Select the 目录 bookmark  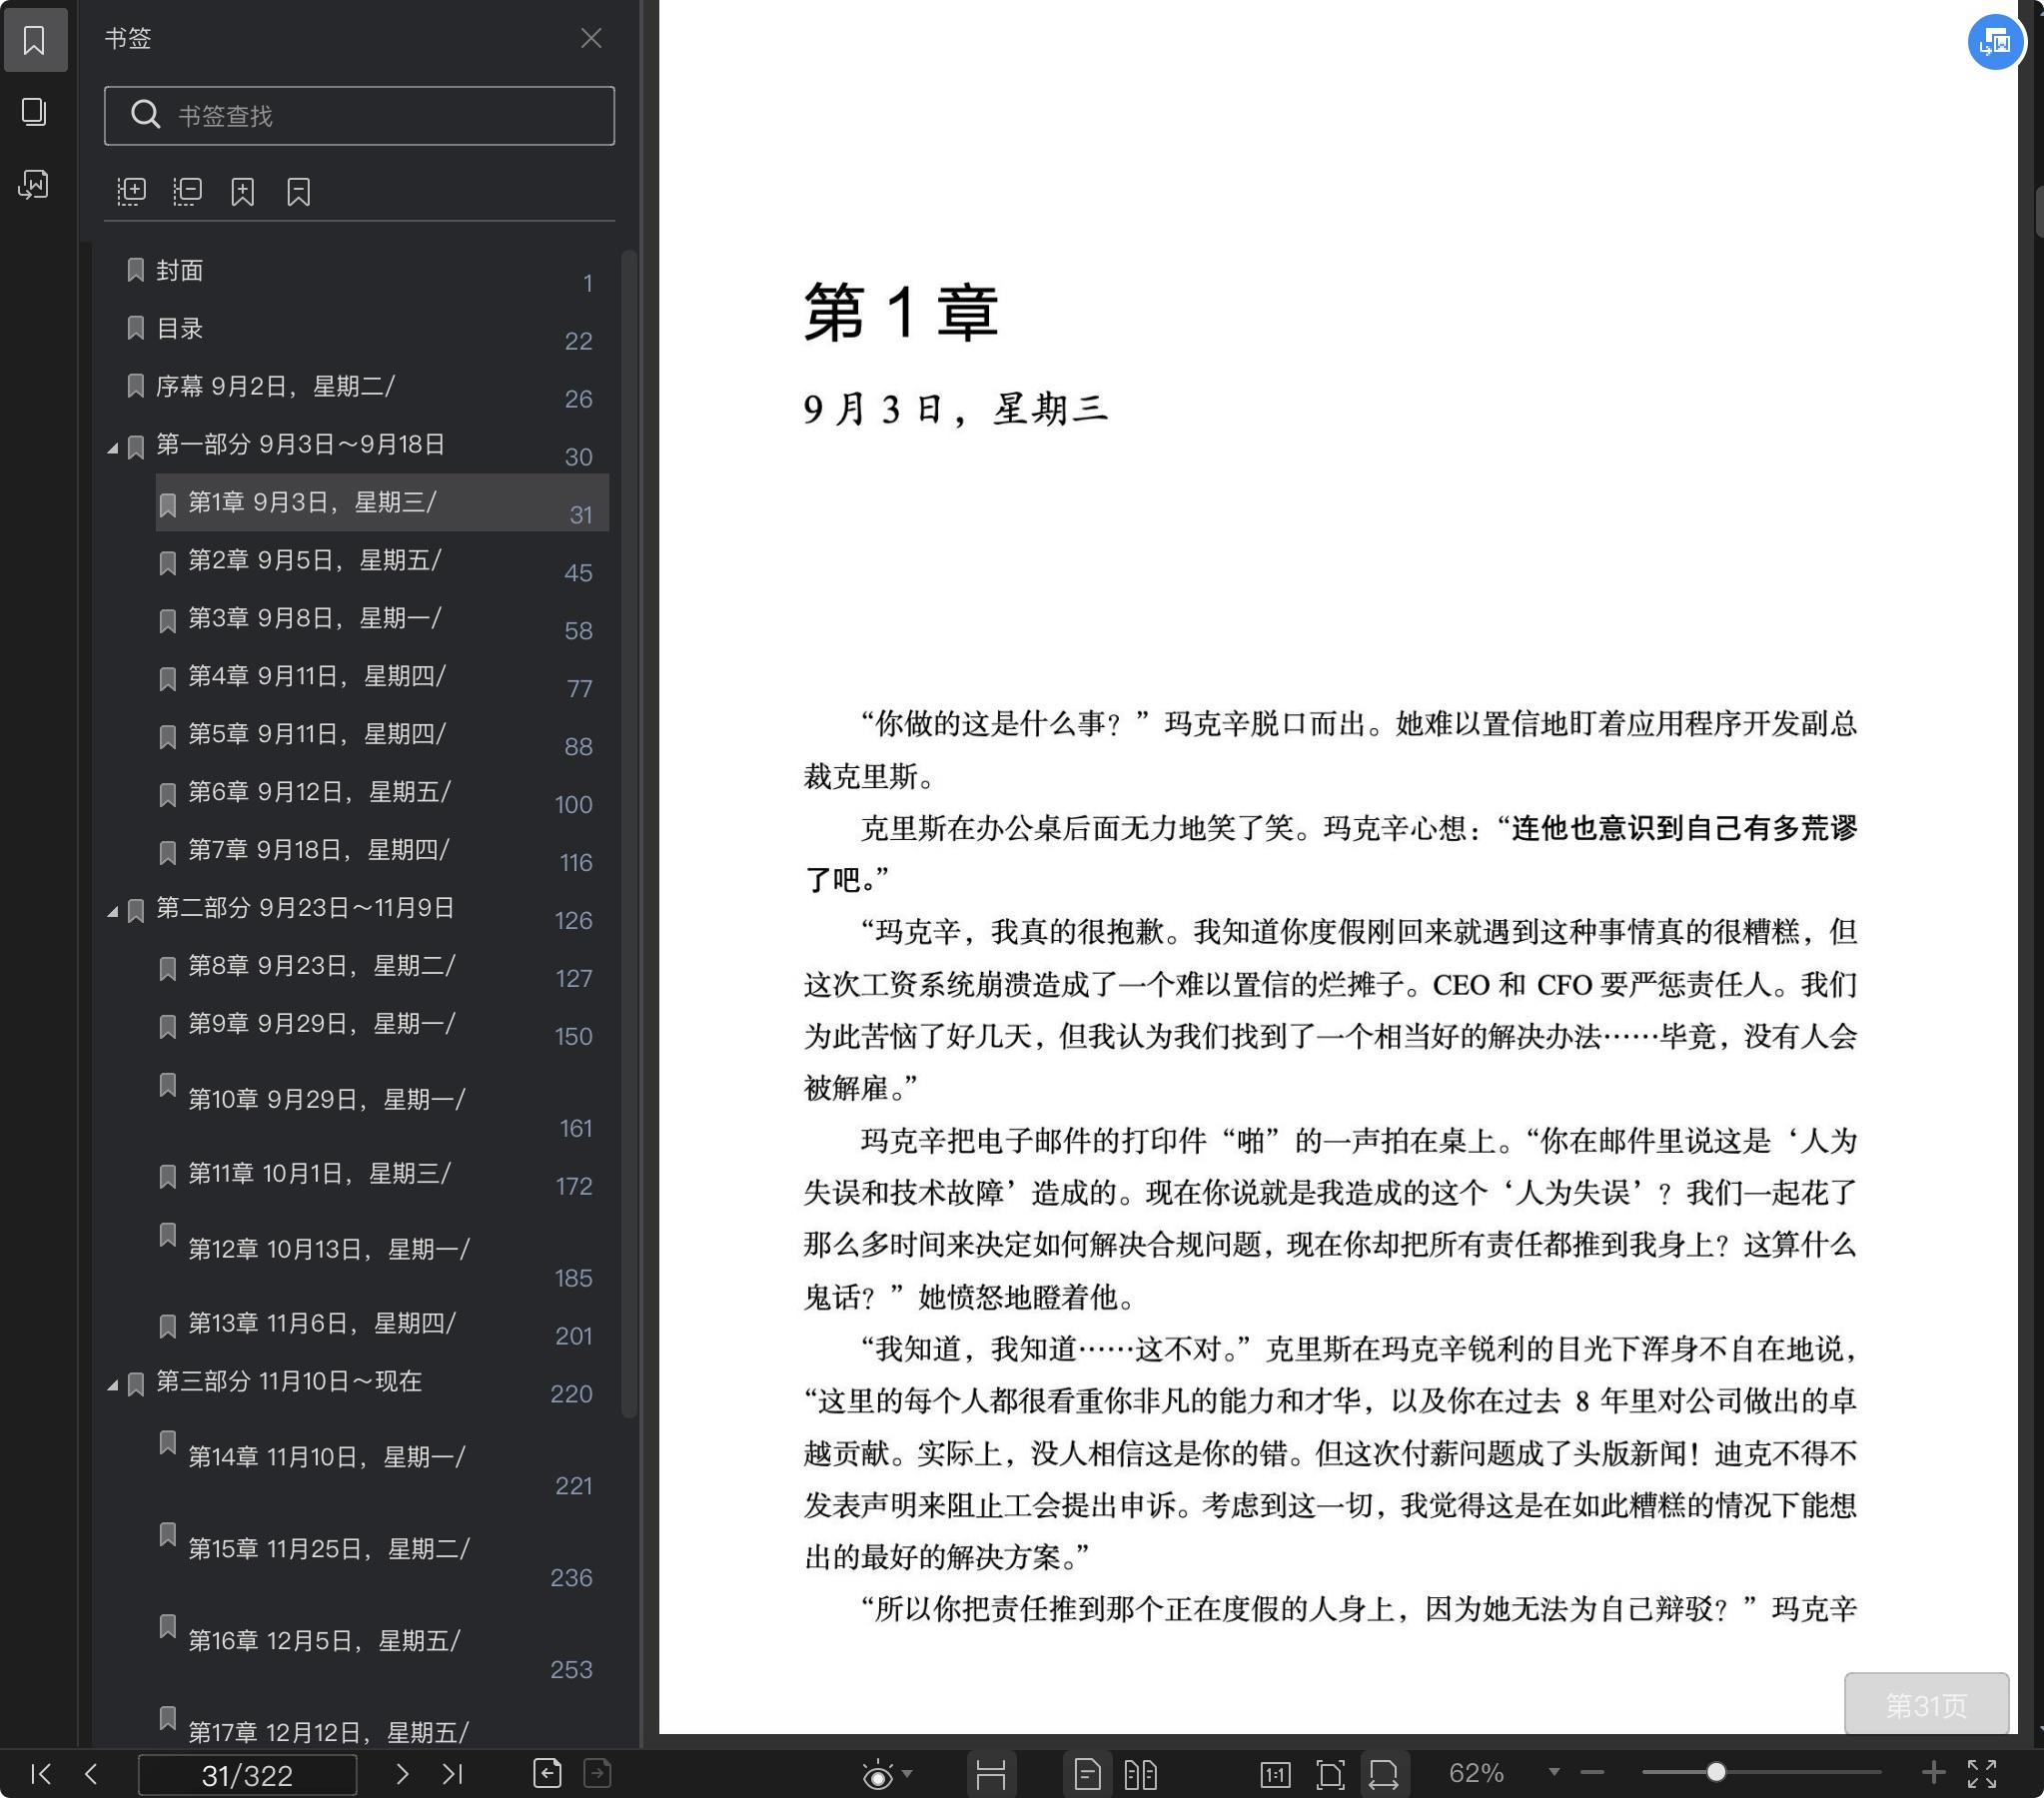[179, 328]
